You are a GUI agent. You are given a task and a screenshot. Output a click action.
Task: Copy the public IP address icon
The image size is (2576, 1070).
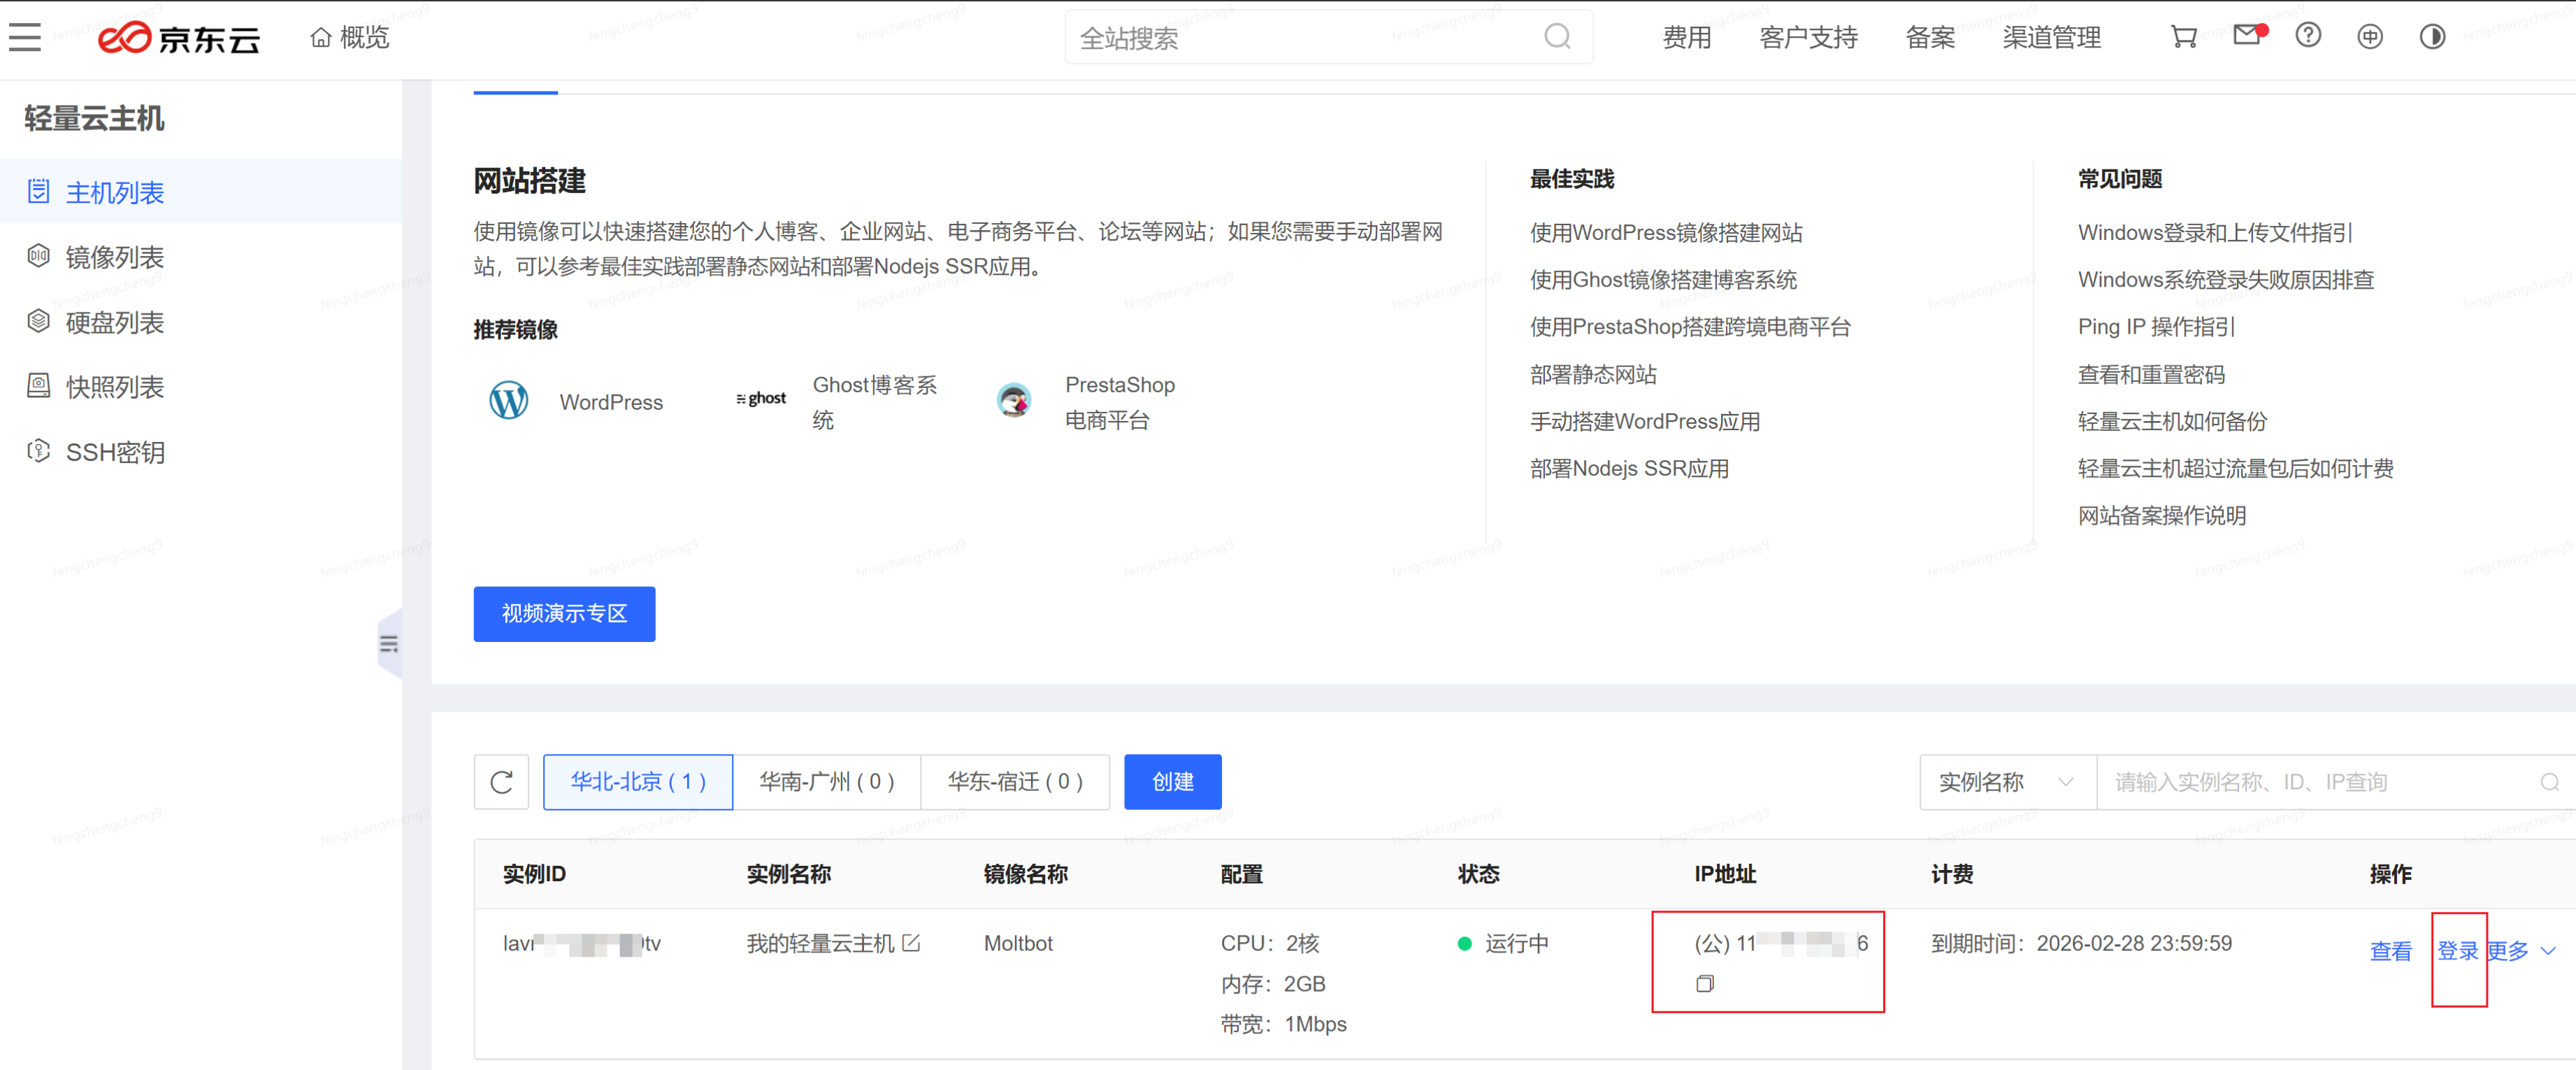[1704, 984]
